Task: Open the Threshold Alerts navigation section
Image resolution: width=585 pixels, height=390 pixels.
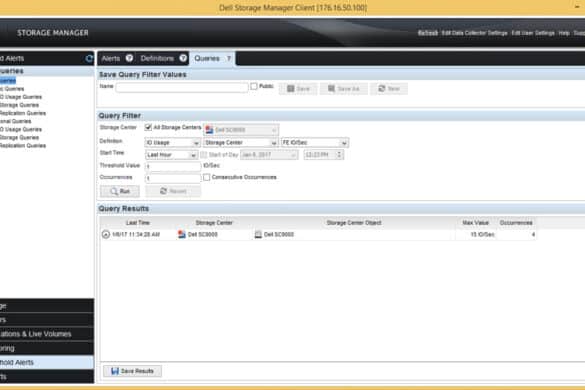Action: click(47, 362)
